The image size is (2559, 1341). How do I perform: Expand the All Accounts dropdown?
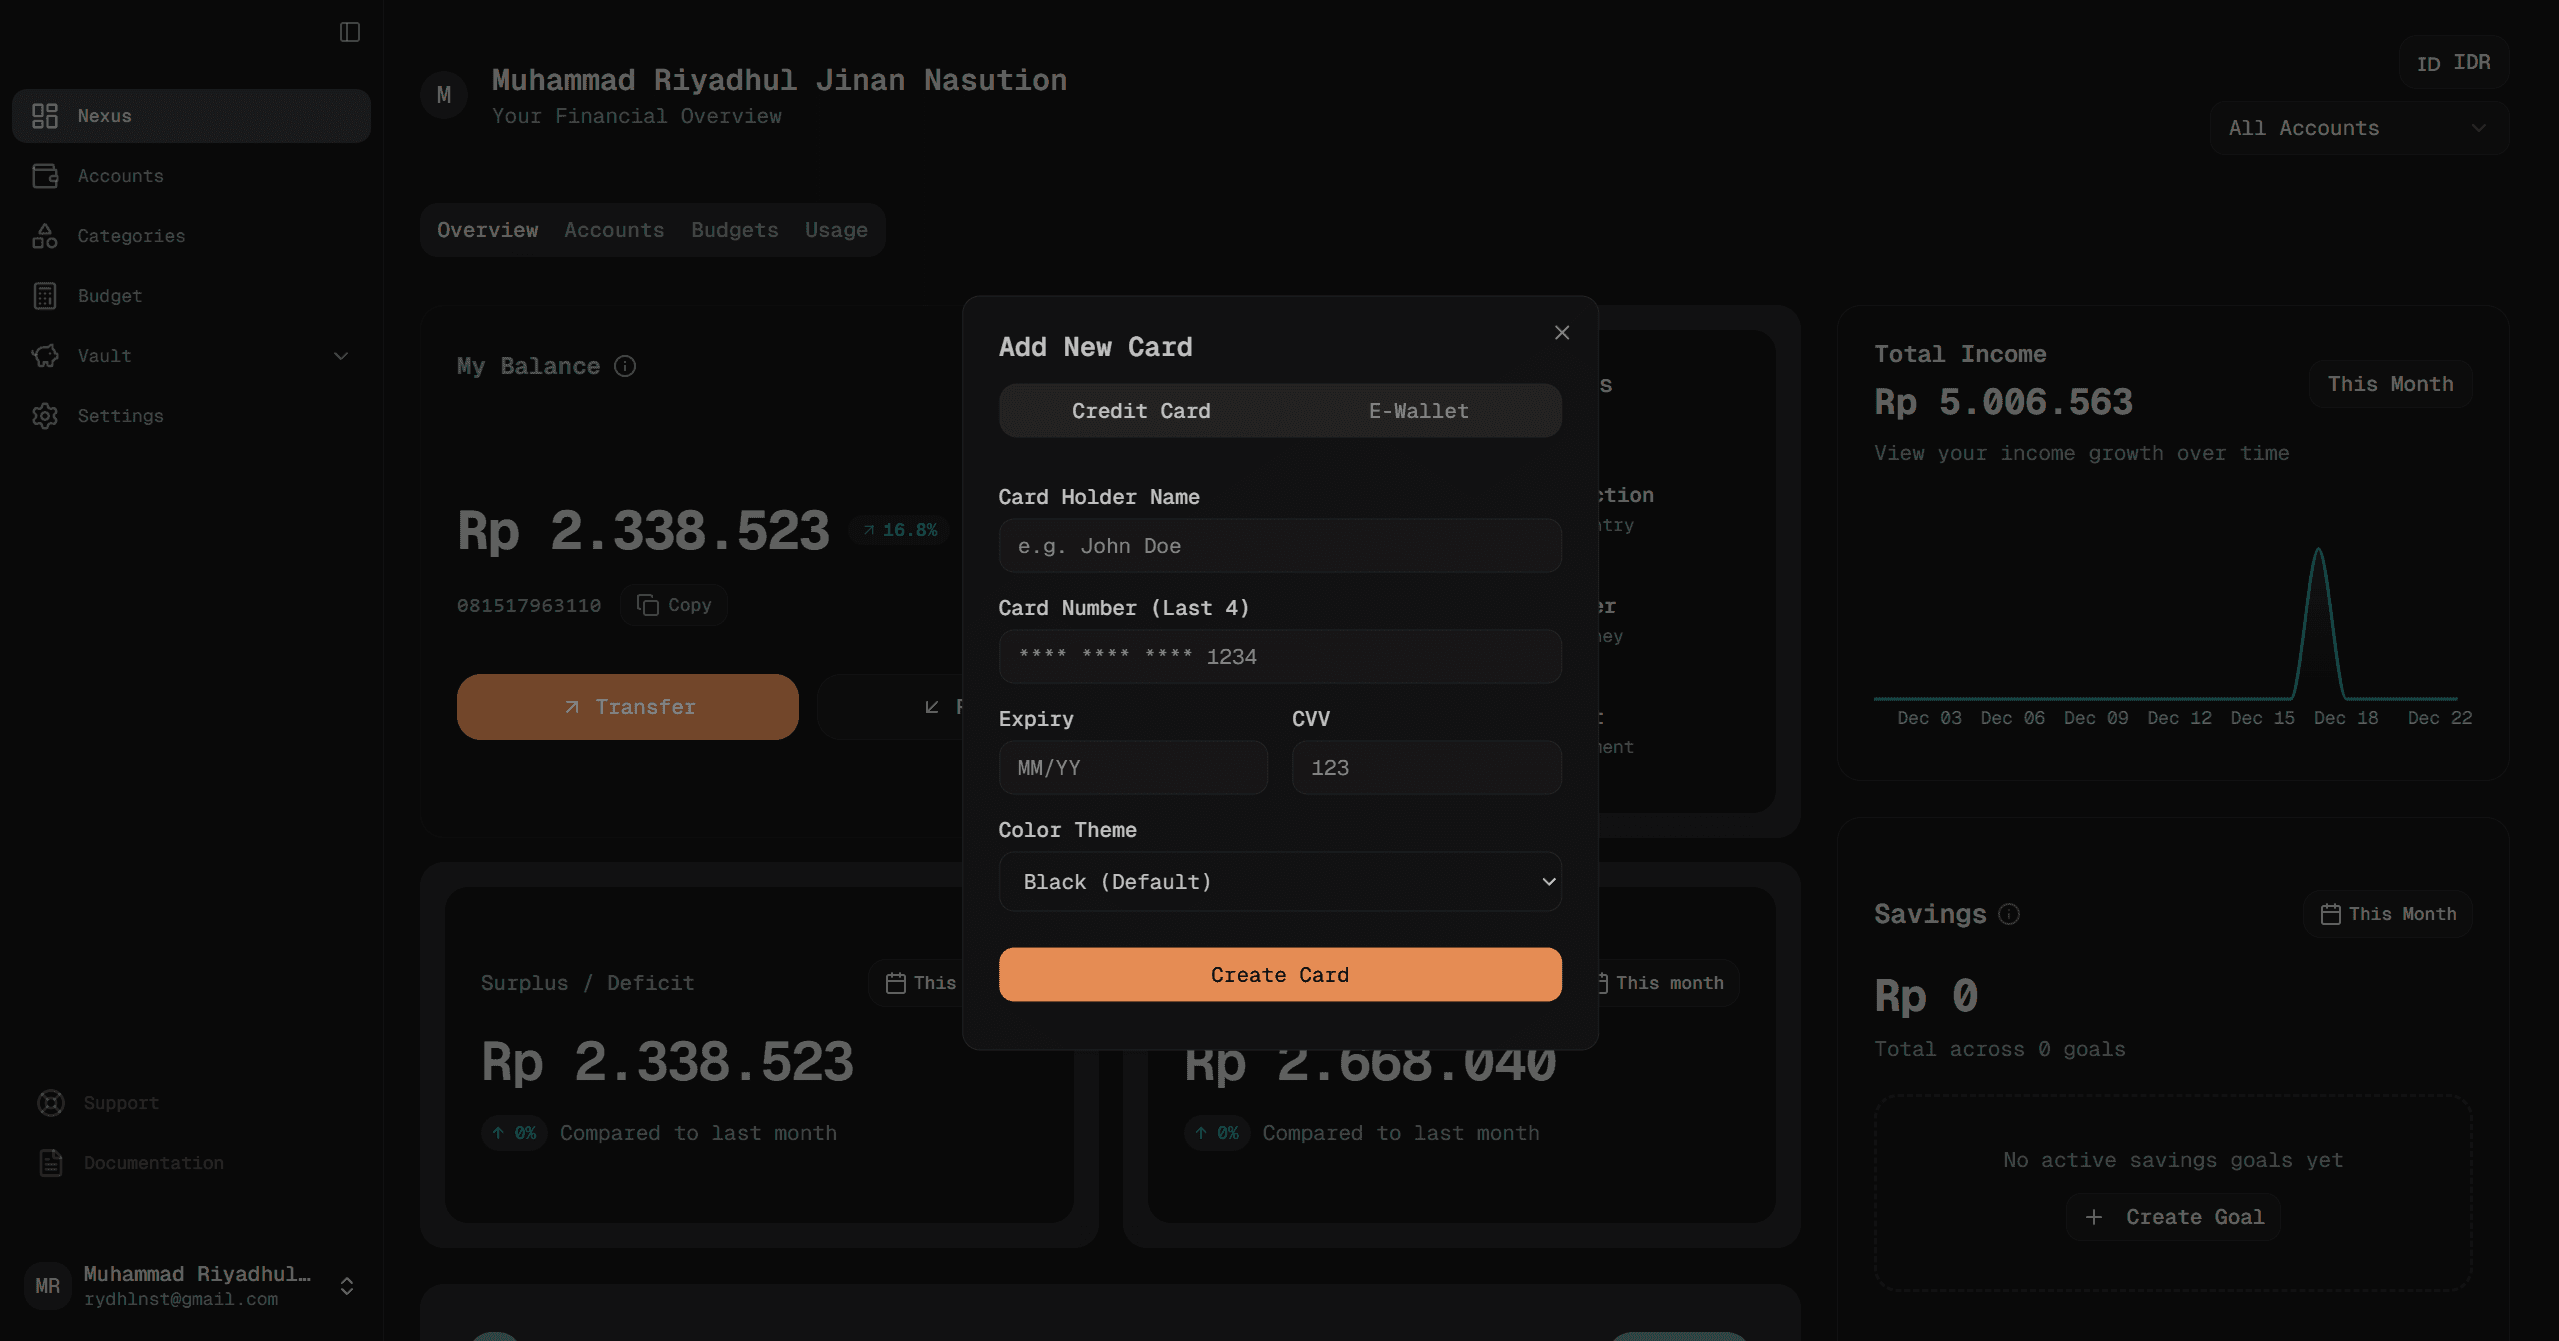point(2358,128)
